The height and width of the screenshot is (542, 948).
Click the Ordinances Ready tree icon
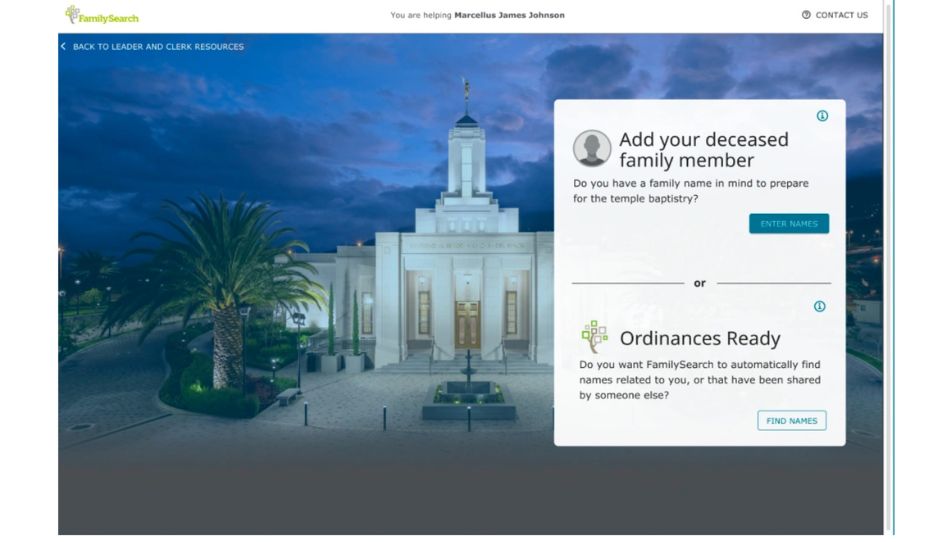pyautogui.click(x=595, y=337)
